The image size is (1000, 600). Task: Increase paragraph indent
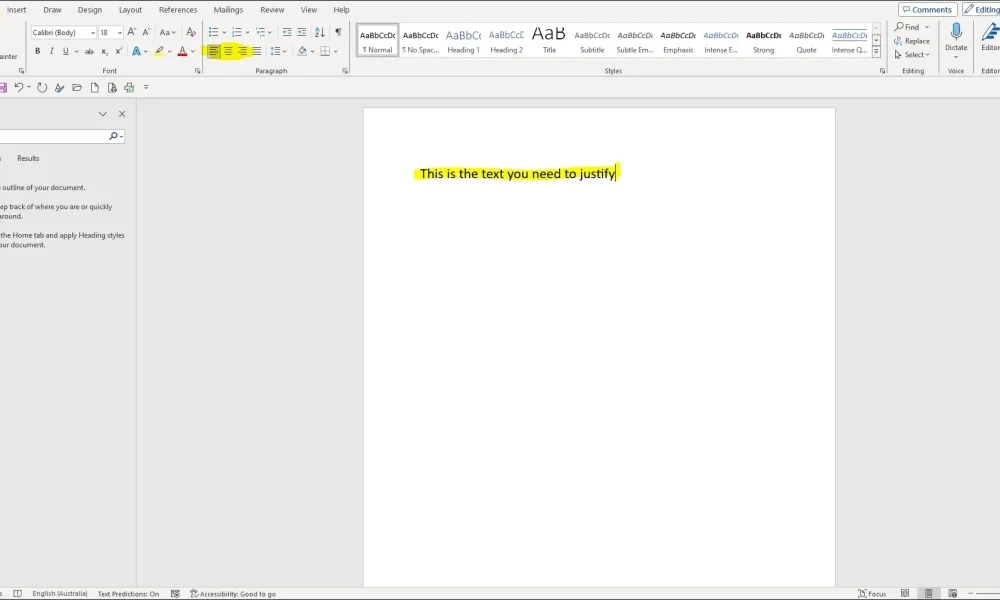point(302,32)
